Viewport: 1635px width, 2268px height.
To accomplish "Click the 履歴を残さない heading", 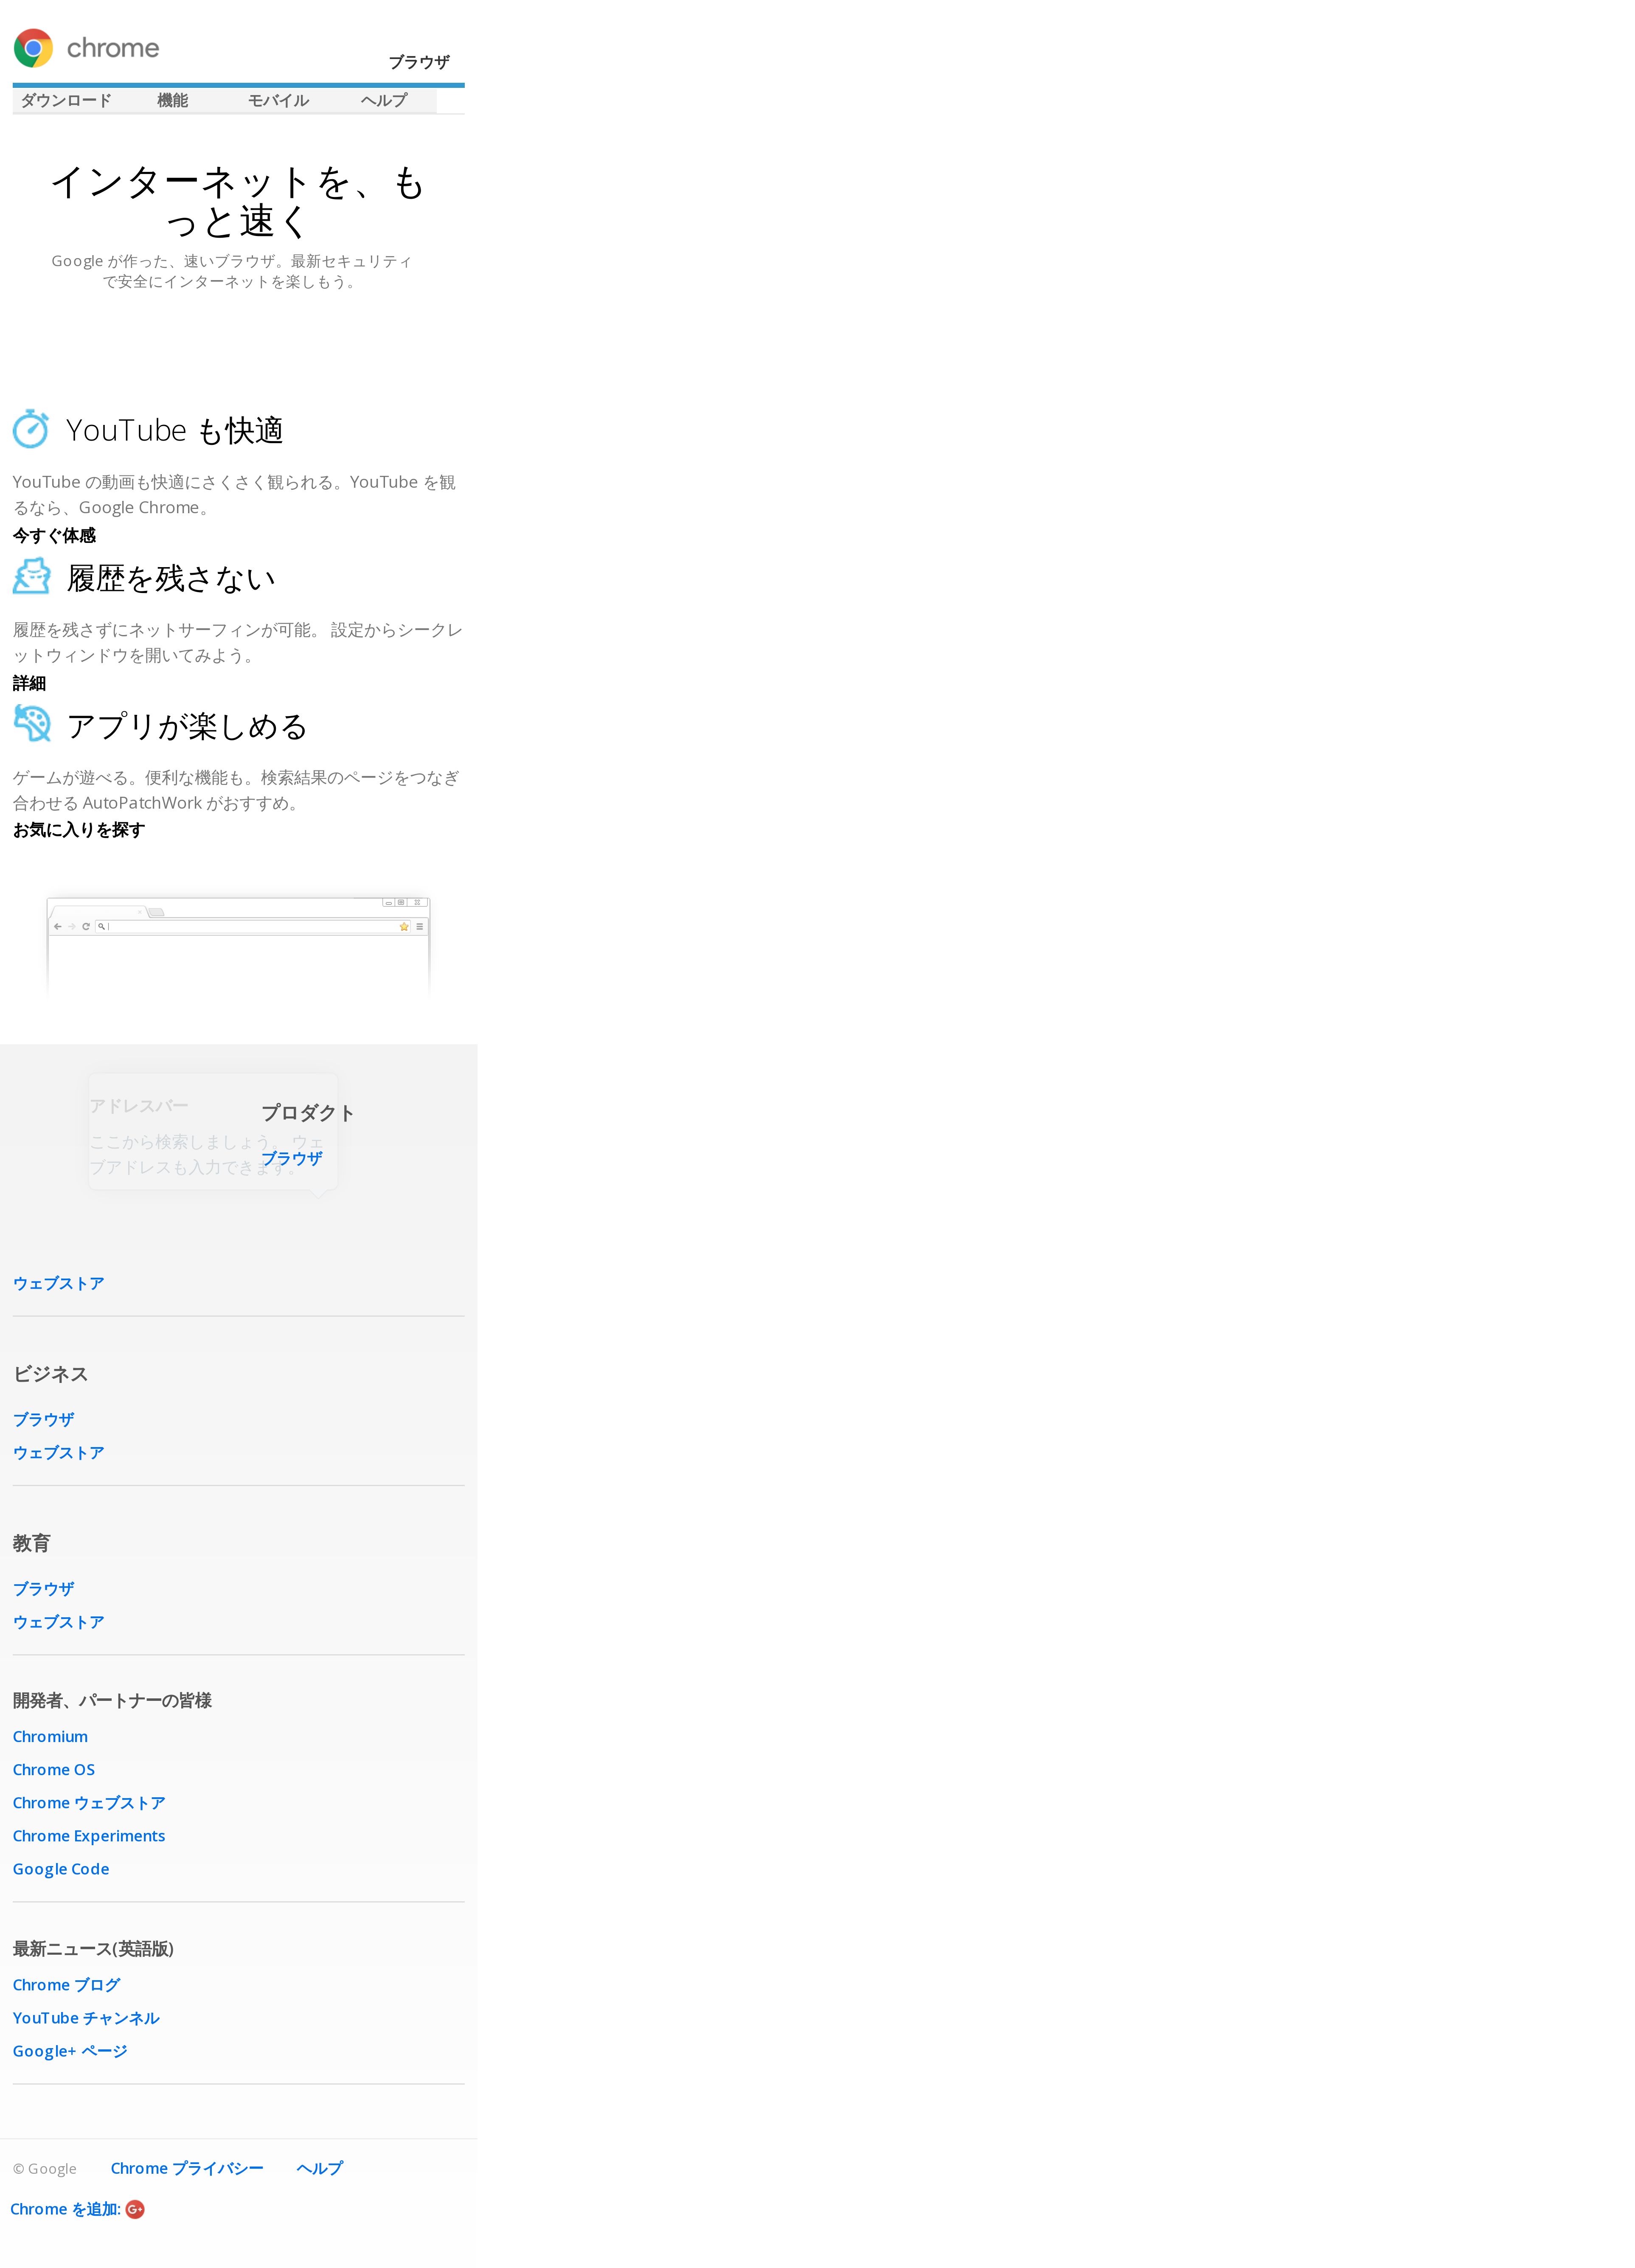I will point(171,578).
